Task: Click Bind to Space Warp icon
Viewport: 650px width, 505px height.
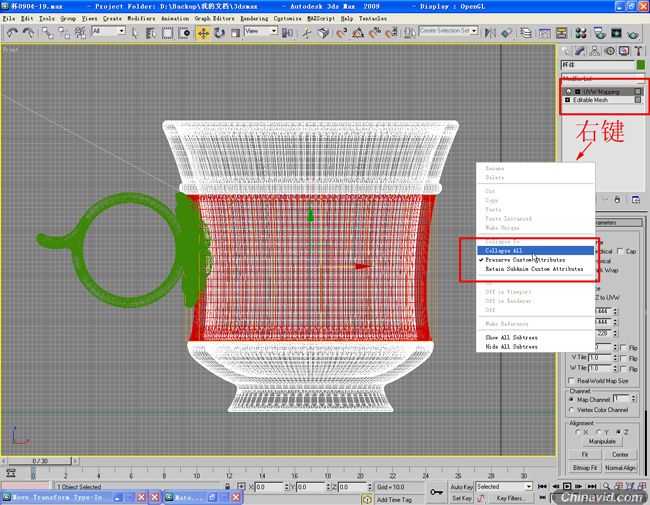Action: 80,33
